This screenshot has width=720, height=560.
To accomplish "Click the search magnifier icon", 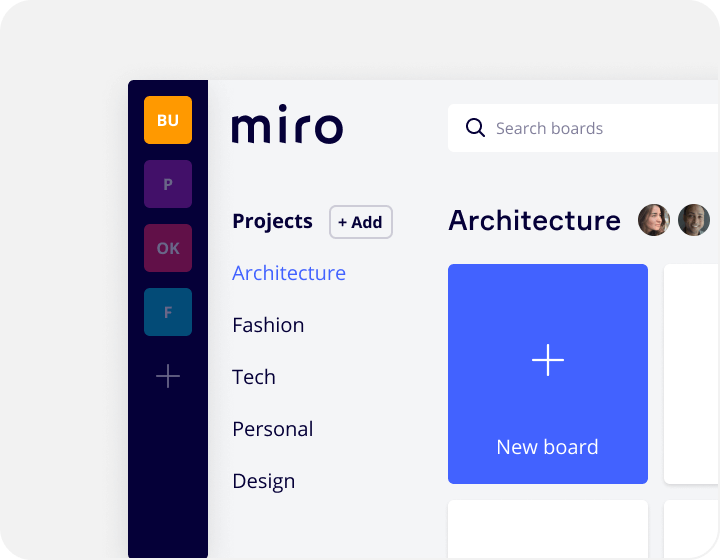I will tap(475, 128).
